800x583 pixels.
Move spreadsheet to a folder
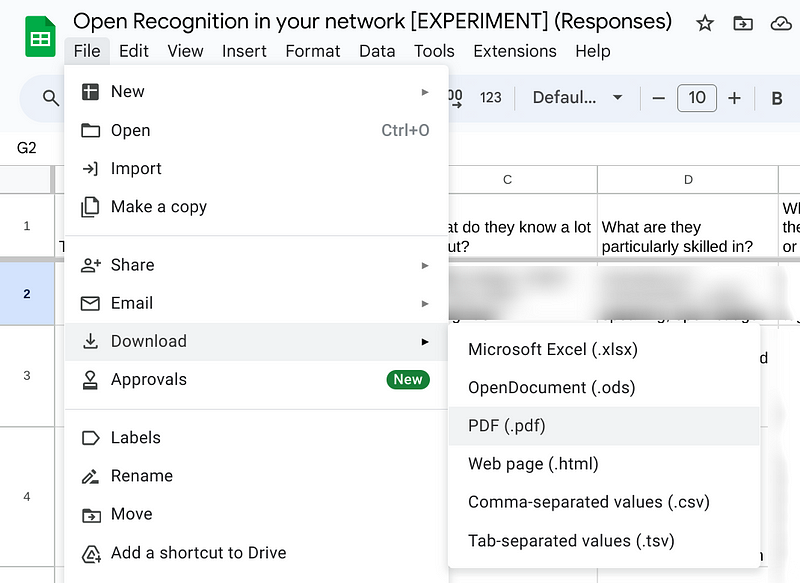(743, 22)
